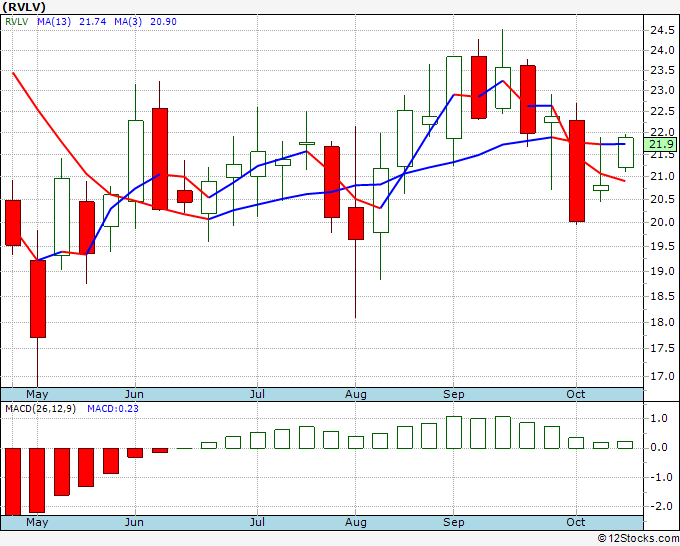Screen dimensions: 680x546
Task: Select the 17.5 price axis label
Action: tap(662, 349)
